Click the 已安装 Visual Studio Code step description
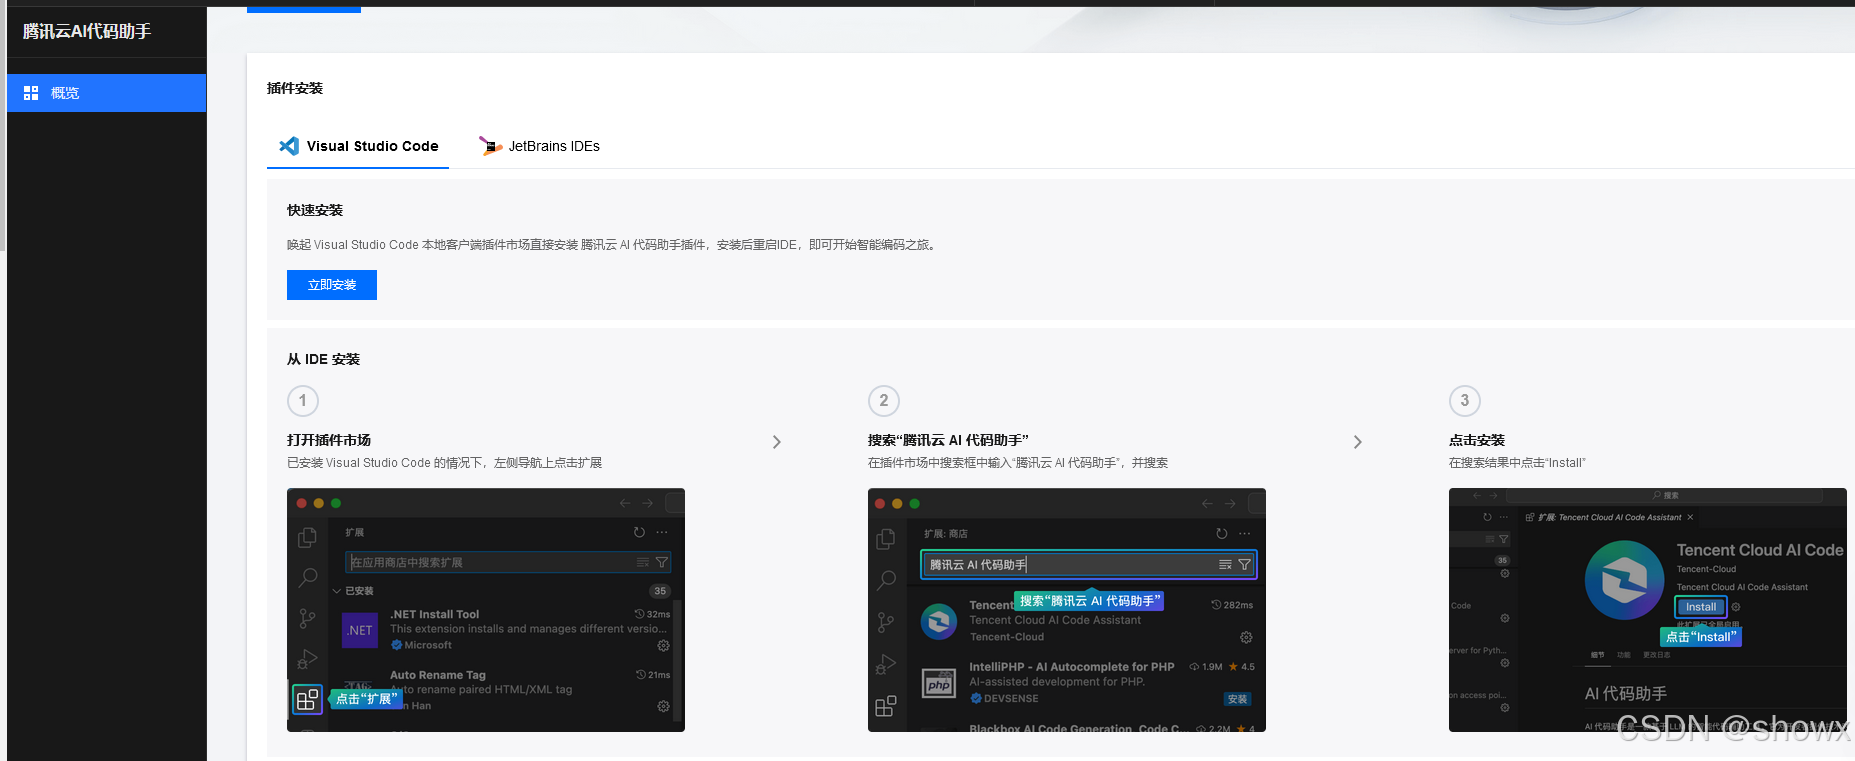The image size is (1855, 761). (x=445, y=463)
